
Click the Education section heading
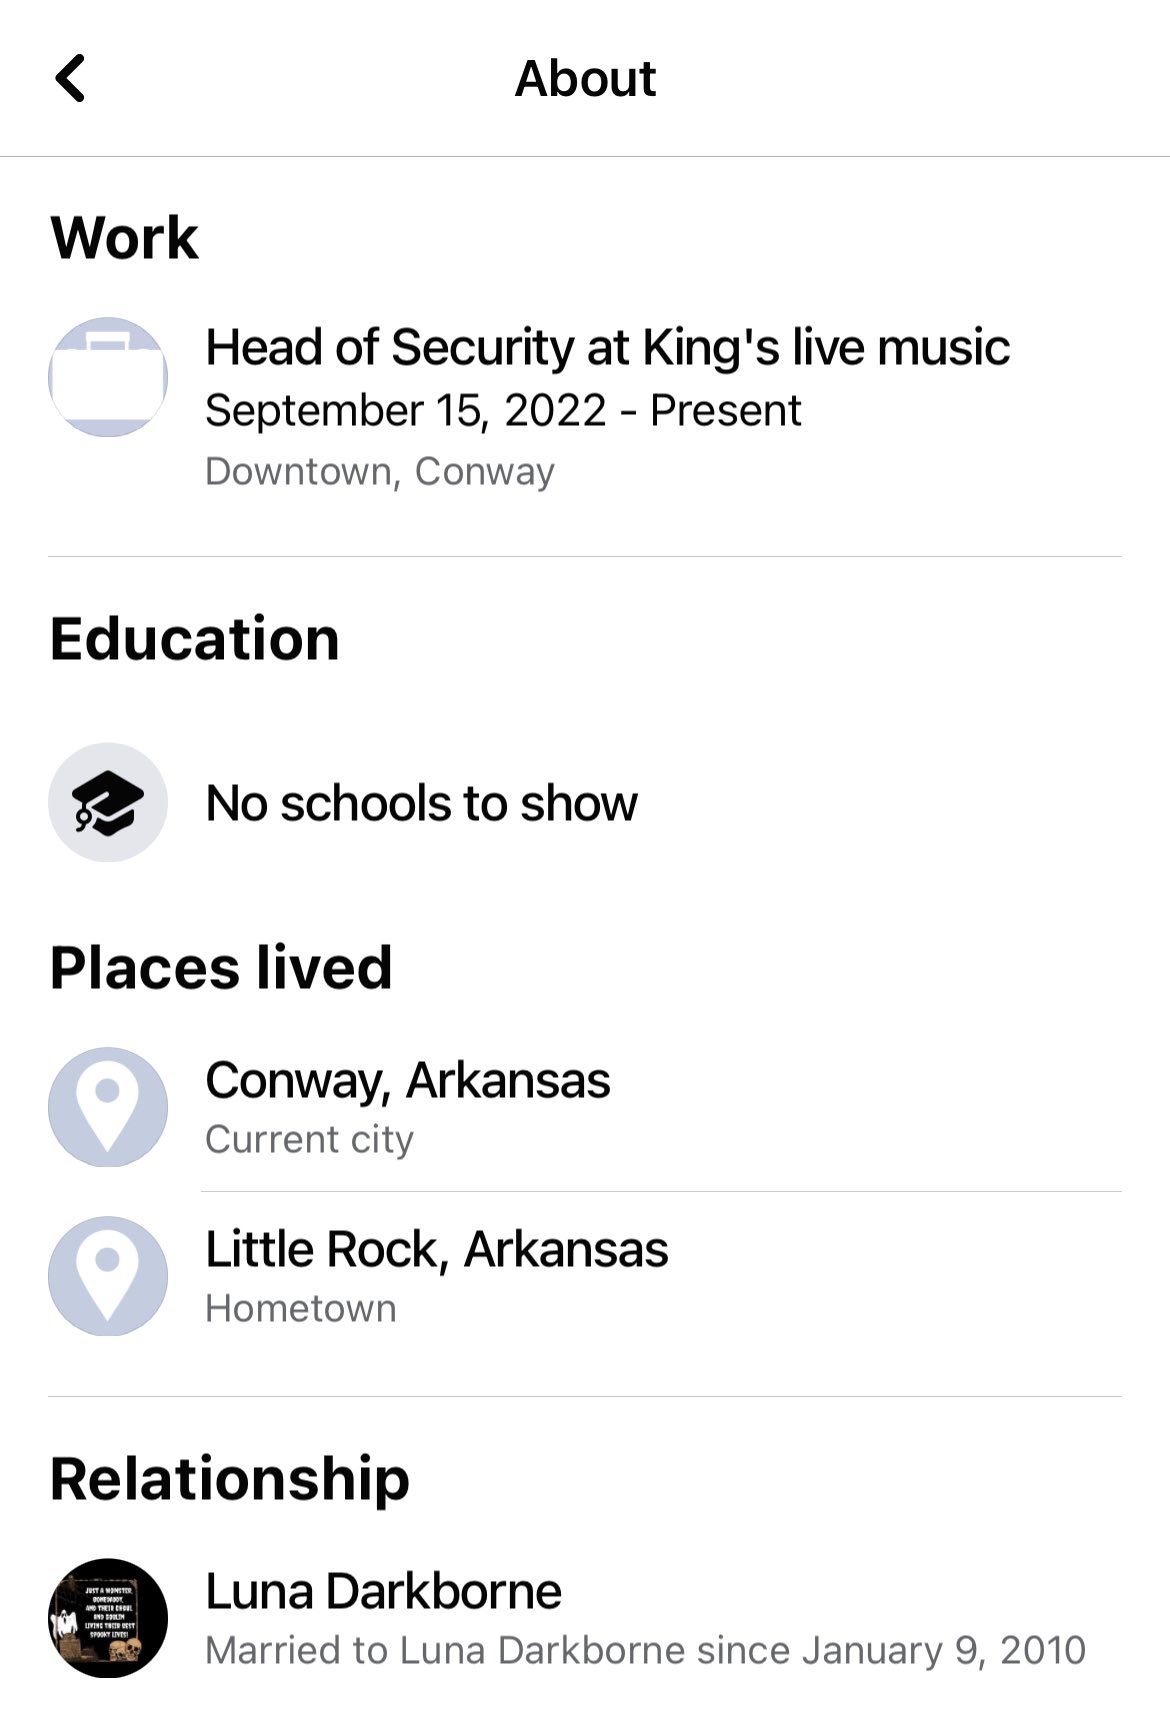[x=195, y=638]
